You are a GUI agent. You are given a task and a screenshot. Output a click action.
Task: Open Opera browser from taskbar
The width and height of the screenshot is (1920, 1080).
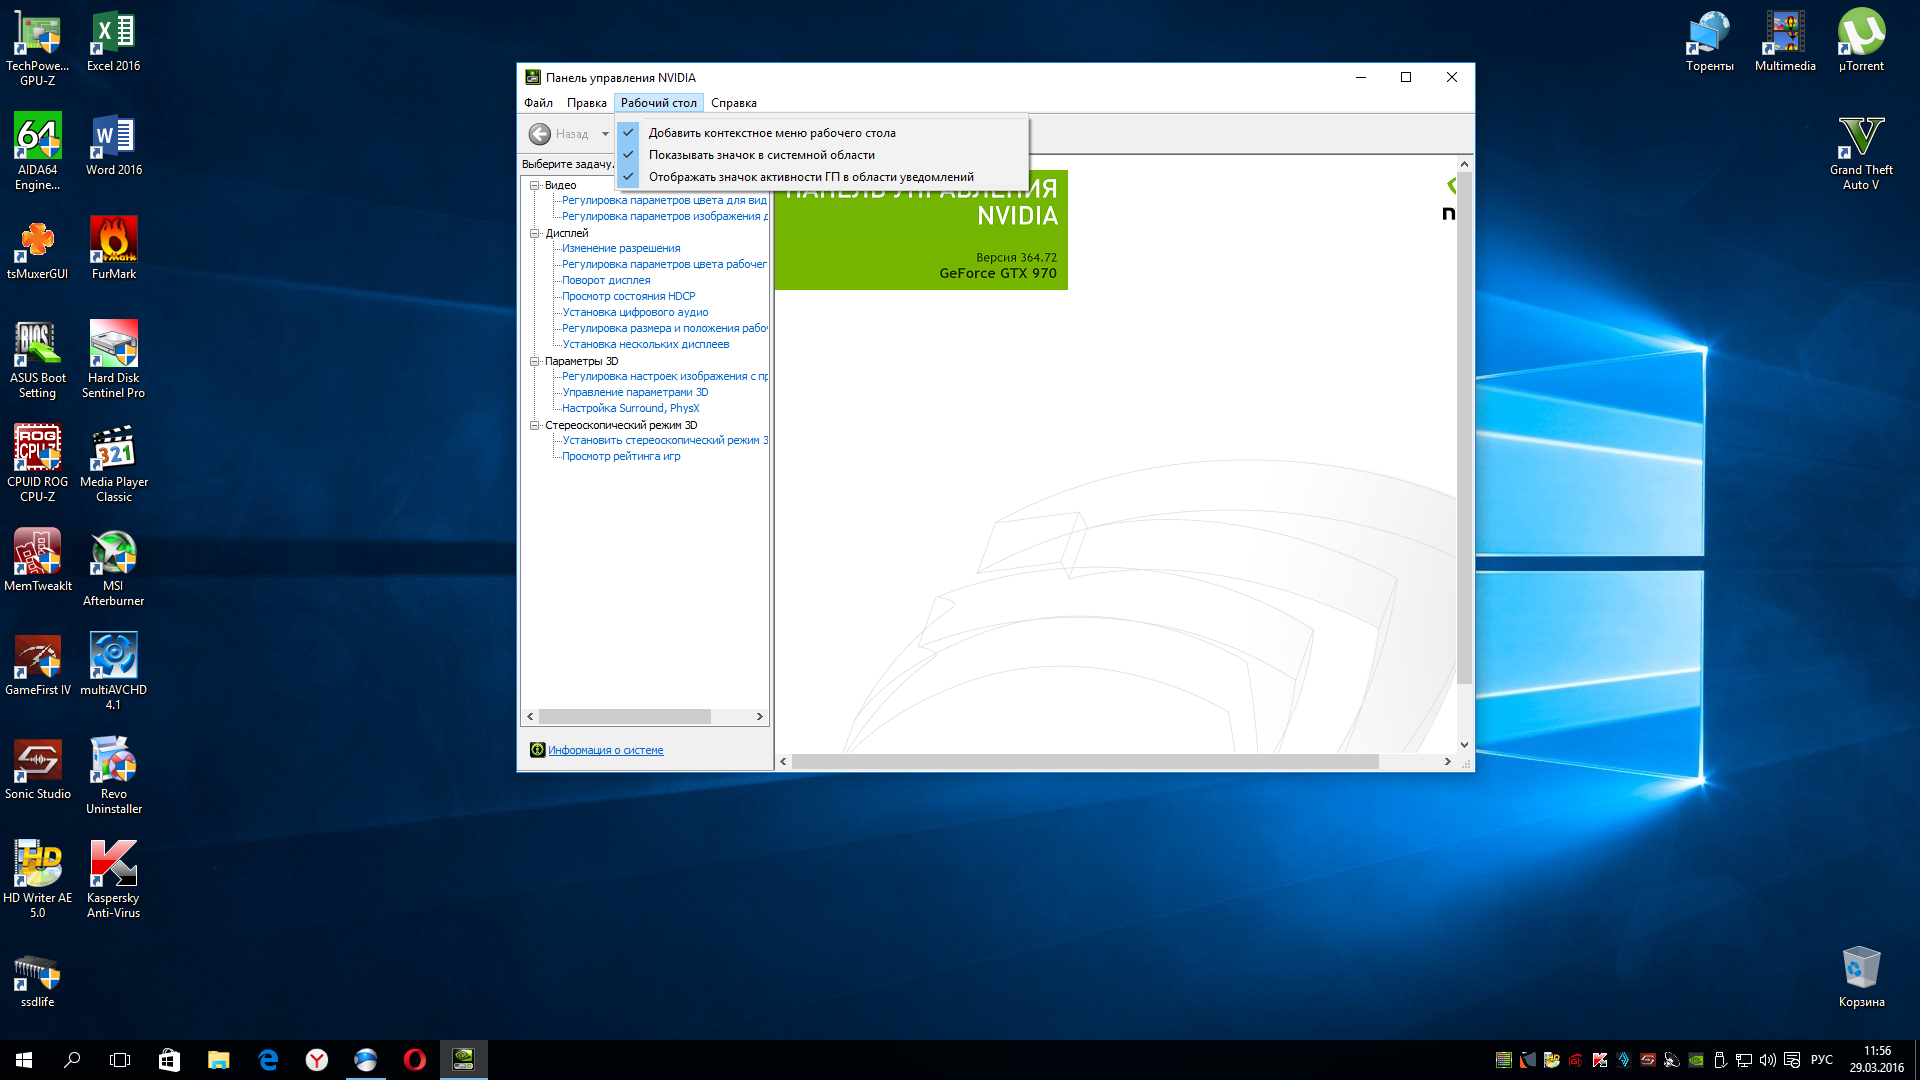tap(414, 1060)
